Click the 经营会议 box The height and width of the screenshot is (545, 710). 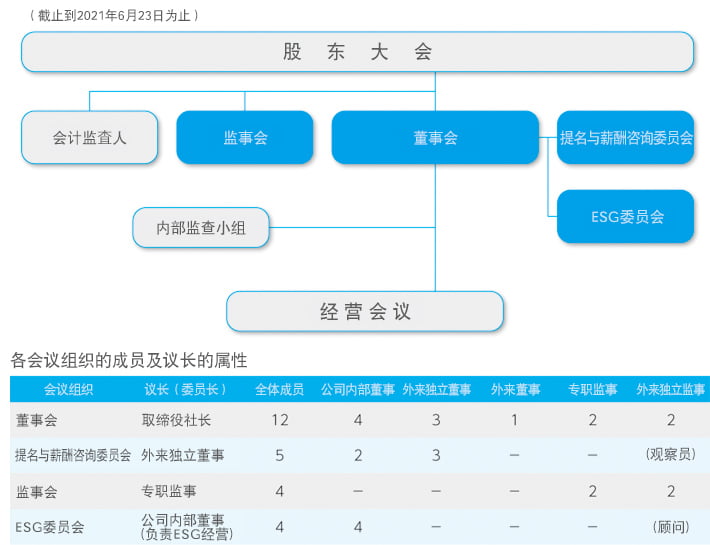coord(365,311)
